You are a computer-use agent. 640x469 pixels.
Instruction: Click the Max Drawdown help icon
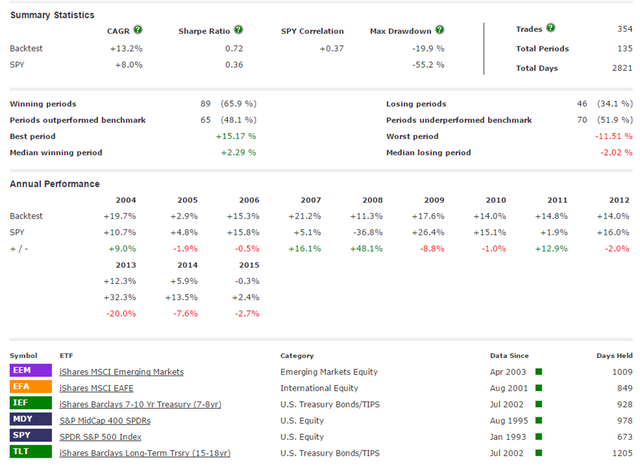440,30
